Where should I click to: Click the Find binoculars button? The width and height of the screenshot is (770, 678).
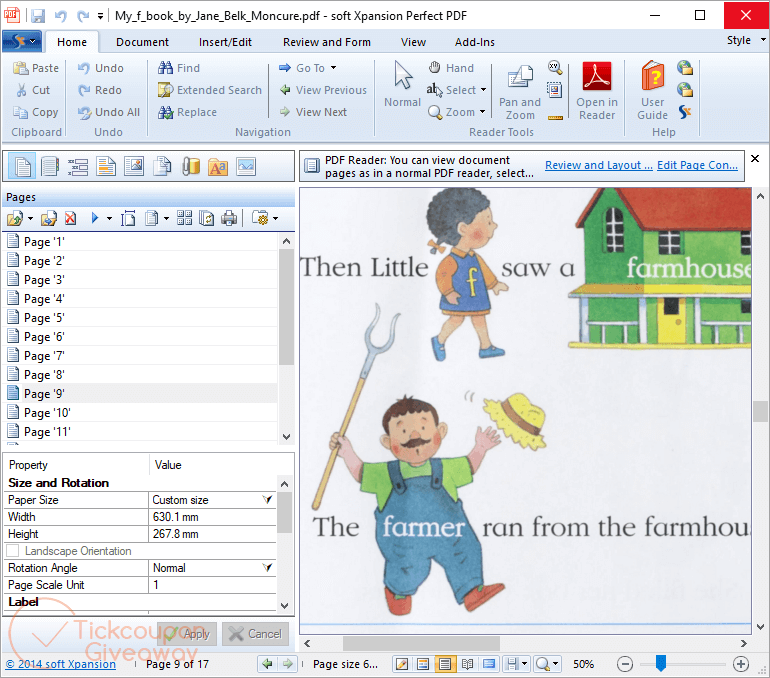pos(179,68)
